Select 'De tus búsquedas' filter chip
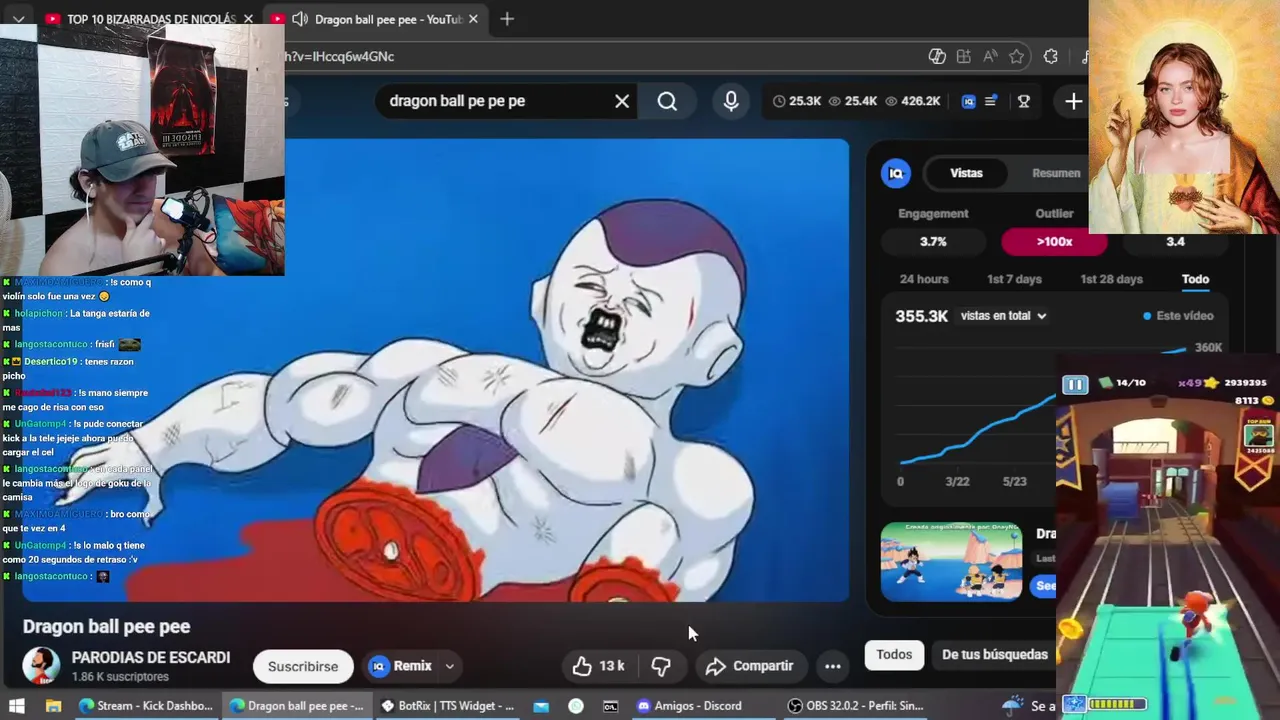1280x720 pixels. 994,655
